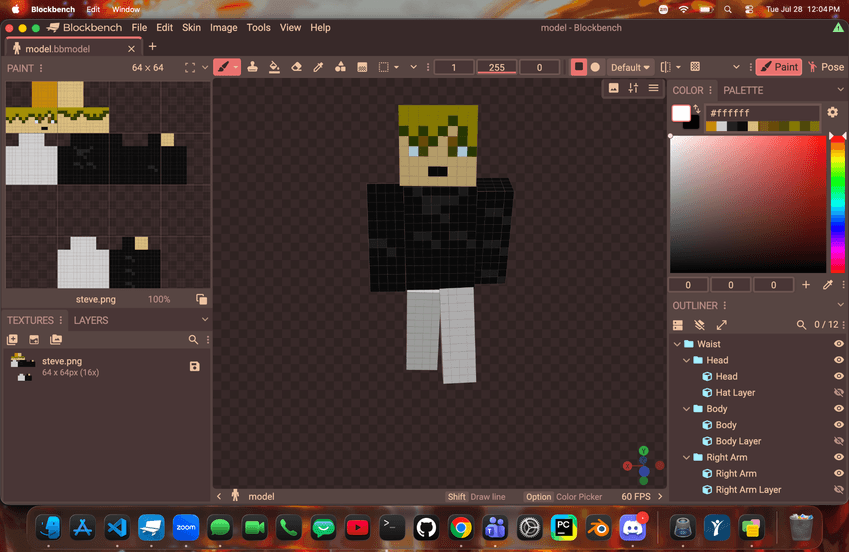The image size is (849, 552).
Task: Show the Body Layer cube
Action: click(839, 441)
